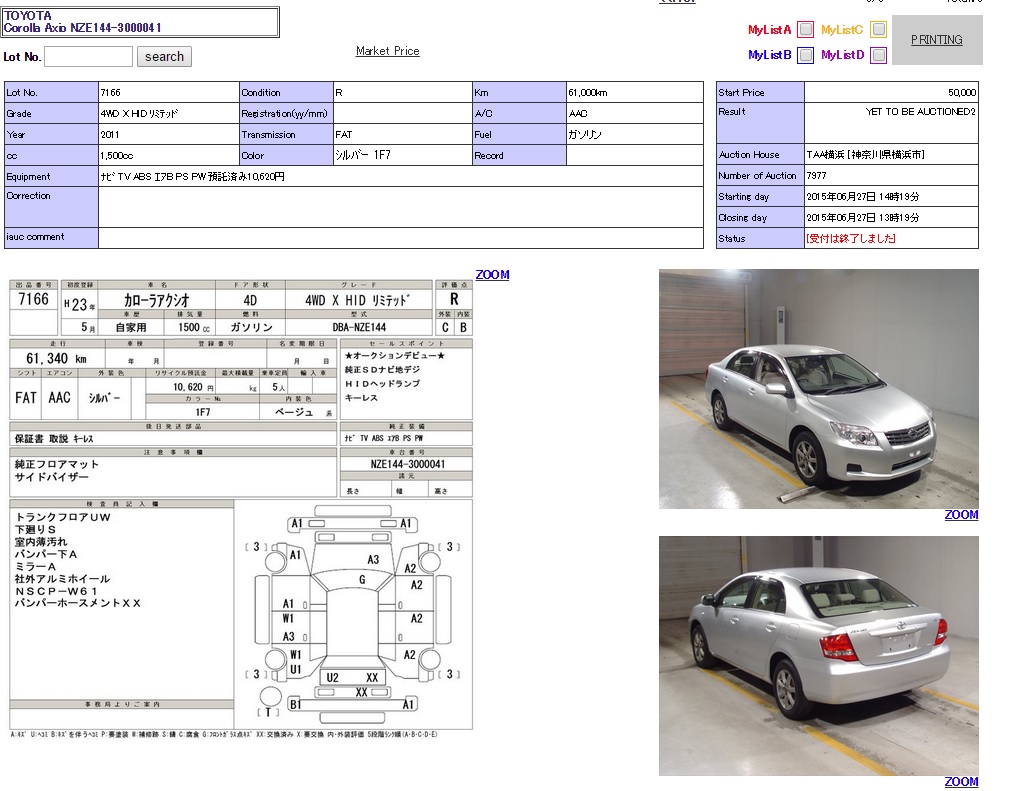Open the rear view car photo
This screenshot has width=1017, height=791.
[818, 655]
